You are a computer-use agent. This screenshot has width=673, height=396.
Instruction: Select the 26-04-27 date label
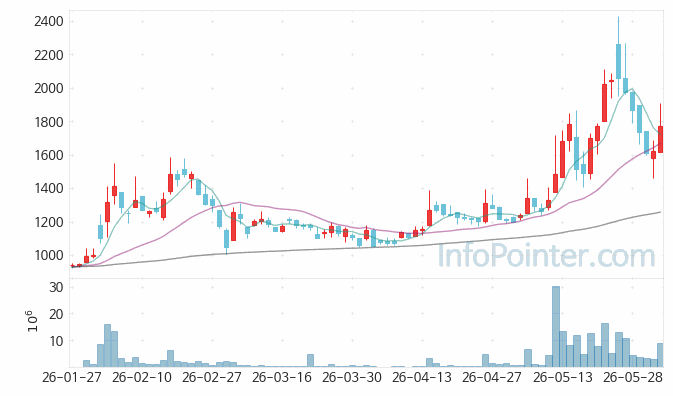[x=492, y=378]
